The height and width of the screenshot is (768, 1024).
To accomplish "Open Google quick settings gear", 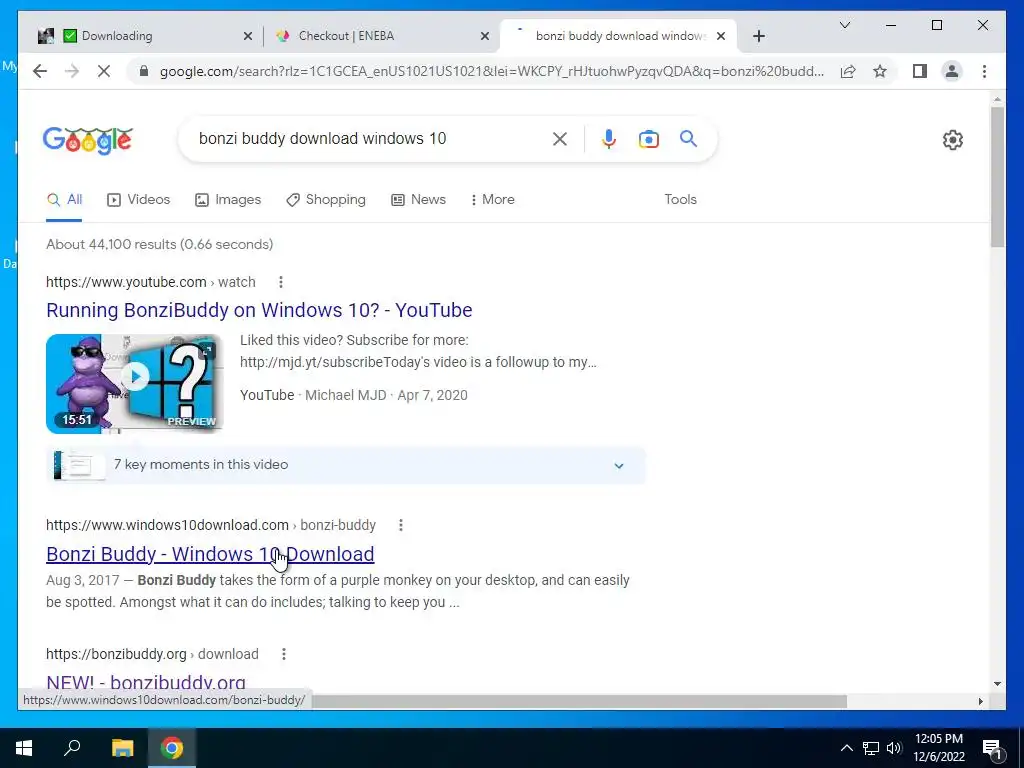I will coord(953,140).
